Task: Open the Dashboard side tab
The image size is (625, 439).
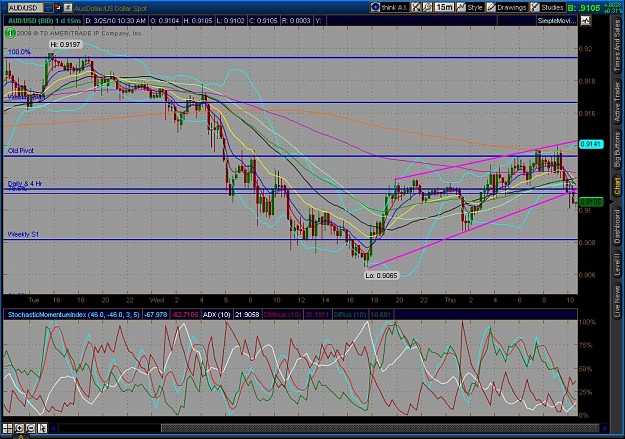Action: 617,227
